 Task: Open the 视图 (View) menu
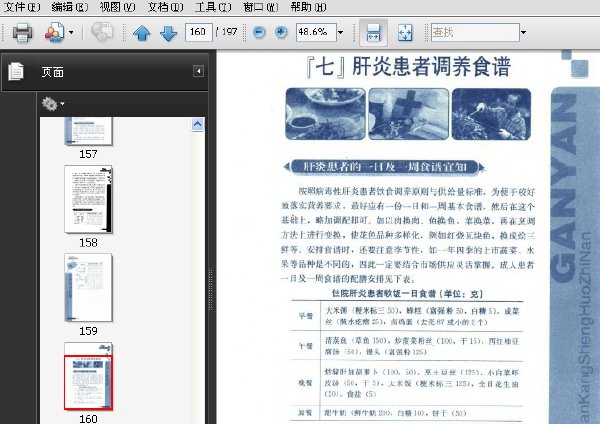[x=117, y=7]
